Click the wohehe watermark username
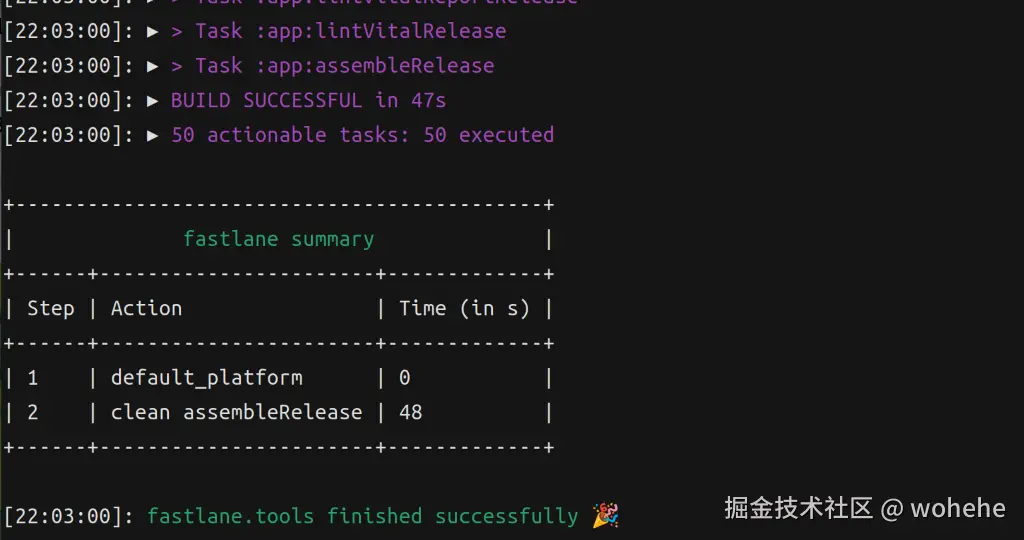1024x540 pixels. (958, 508)
